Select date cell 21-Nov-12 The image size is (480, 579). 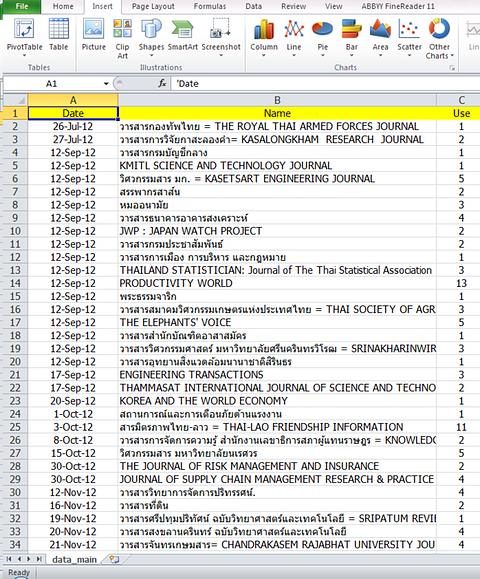tap(73, 545)
